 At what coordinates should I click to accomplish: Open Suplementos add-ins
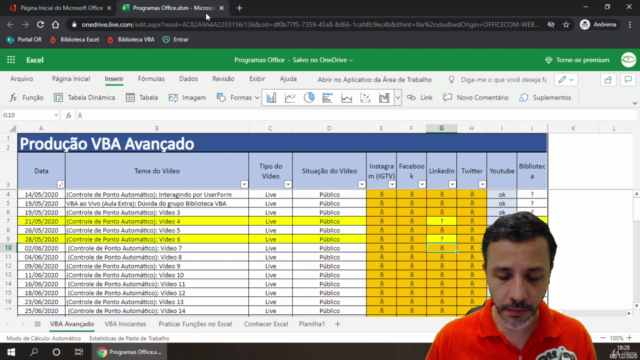[545, 98]
